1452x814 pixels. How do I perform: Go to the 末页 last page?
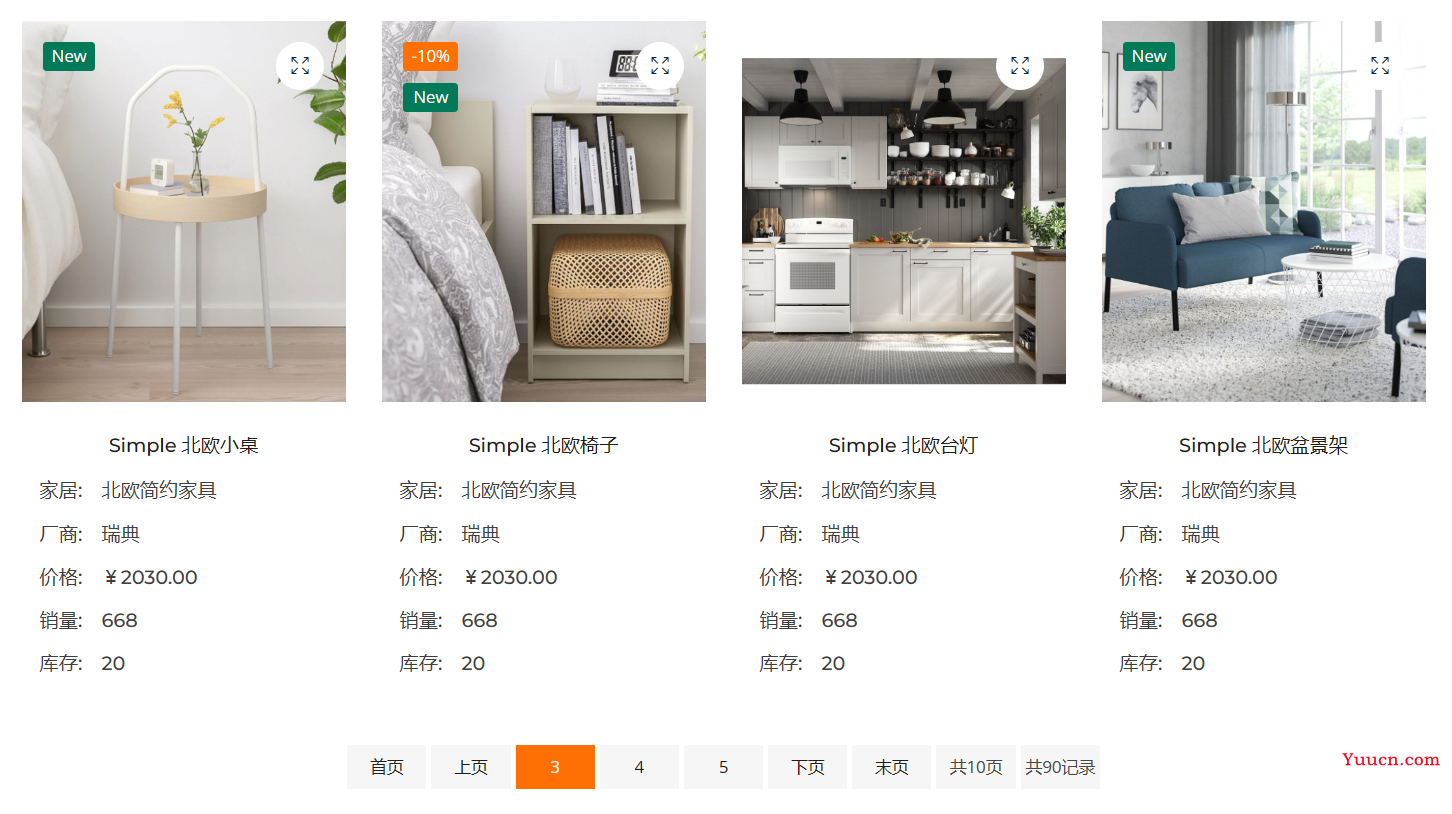coord(891,767)
